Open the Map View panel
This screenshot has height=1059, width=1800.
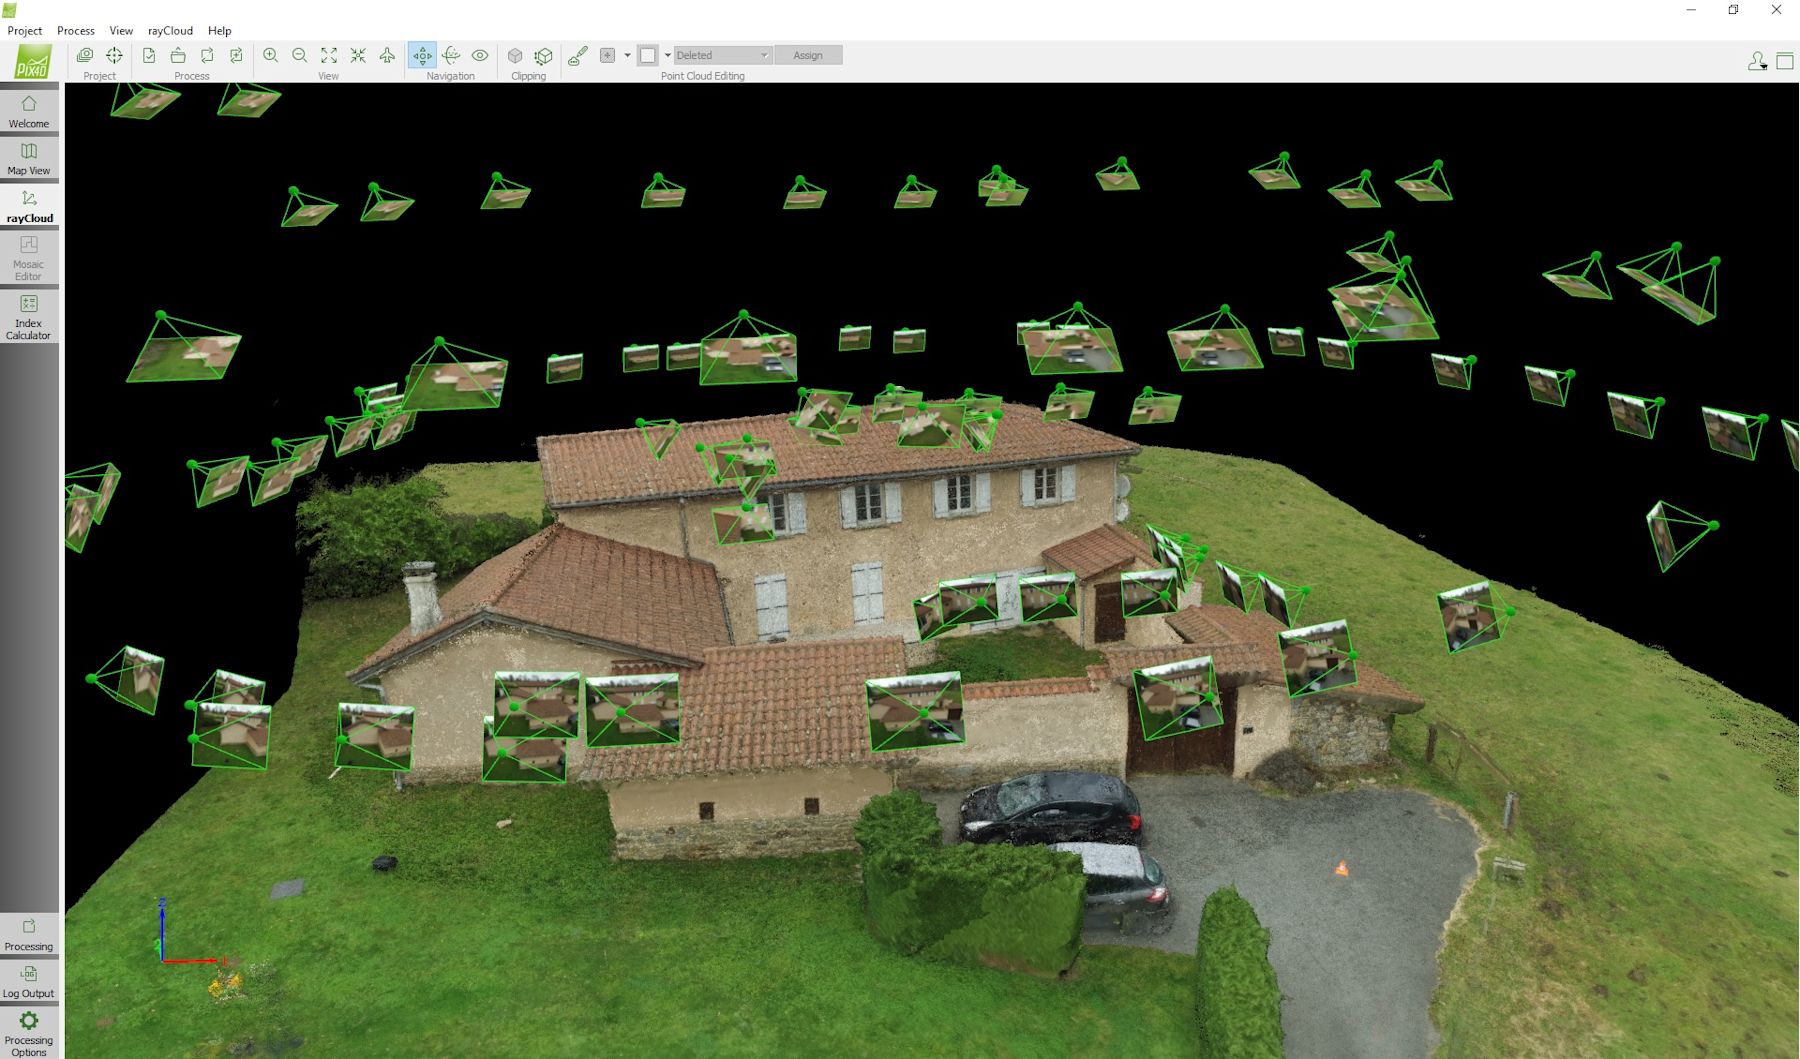(x=29, y=157)
